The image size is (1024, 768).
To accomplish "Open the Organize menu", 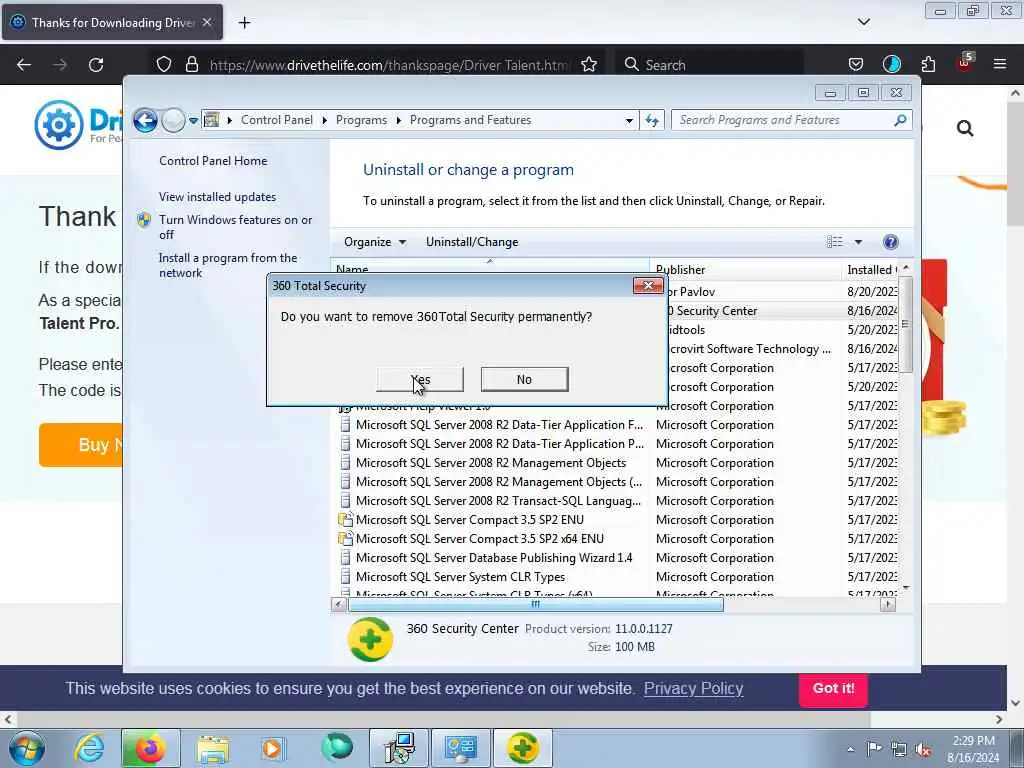I will pos(375,242).
